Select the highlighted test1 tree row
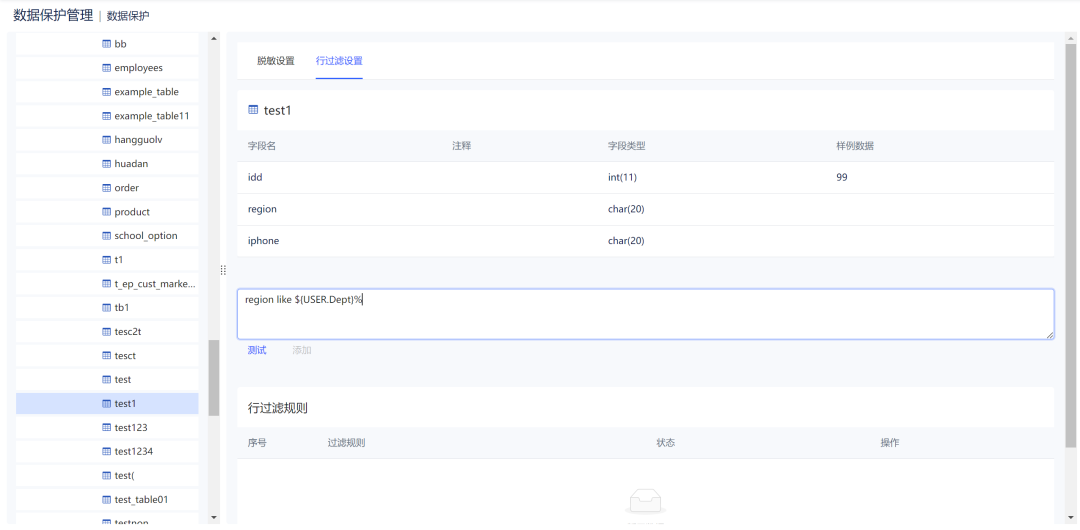 tap(107, 403)
